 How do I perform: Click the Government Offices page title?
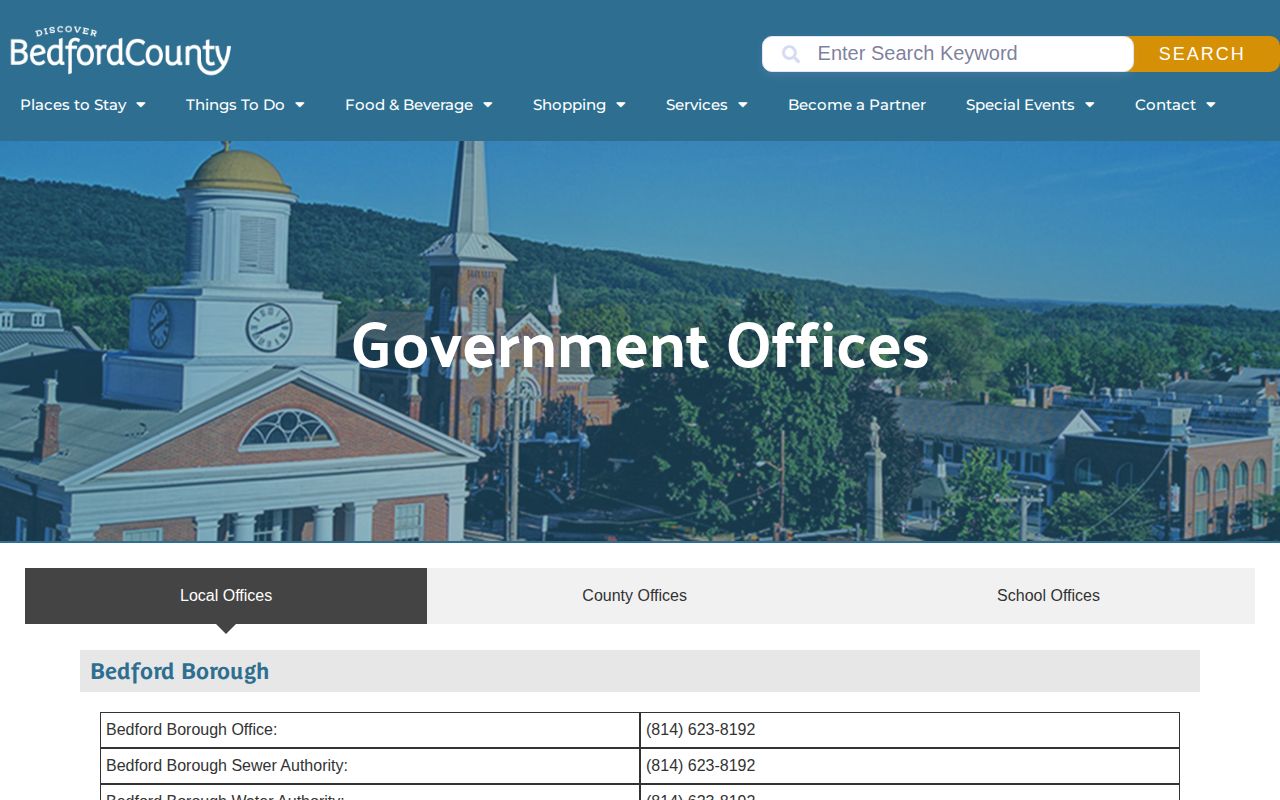click(x=640, y=346)
